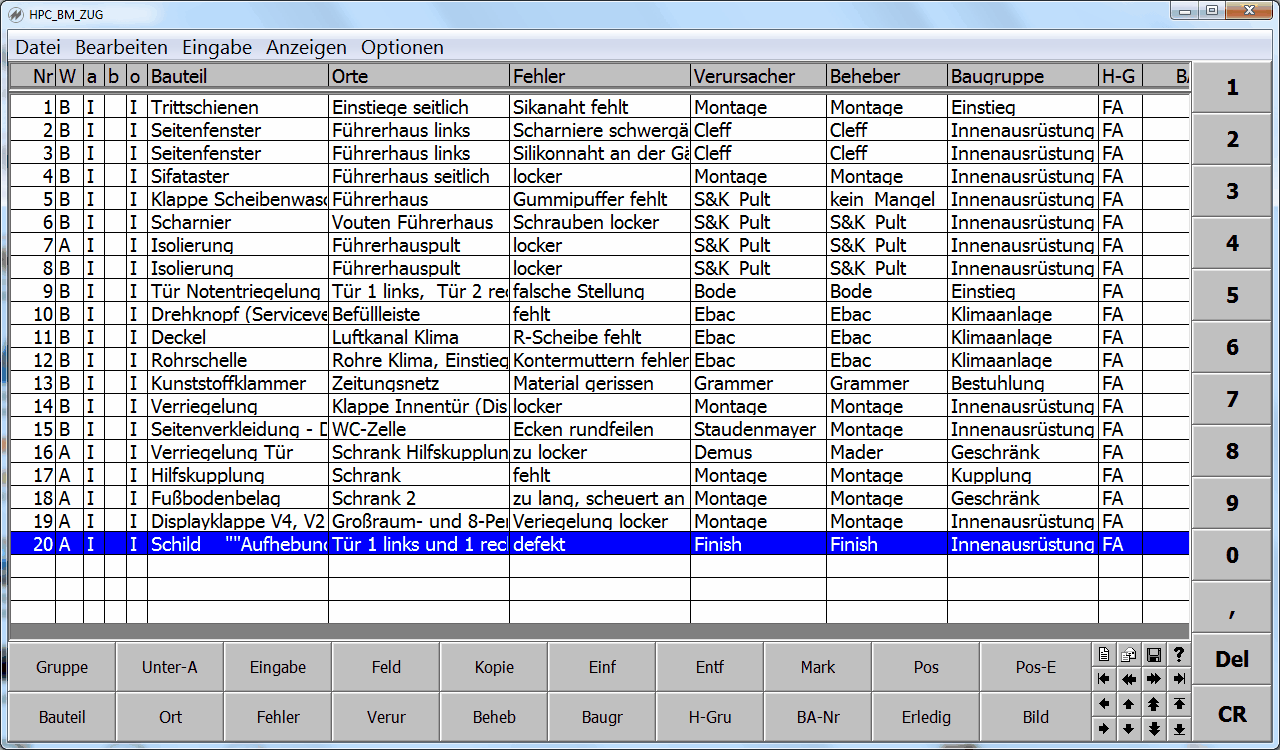The width and height of the screenshot is (1280, 750).
Task: Jump to far left with barred left arrow
Action: (x=1104, y=679)
